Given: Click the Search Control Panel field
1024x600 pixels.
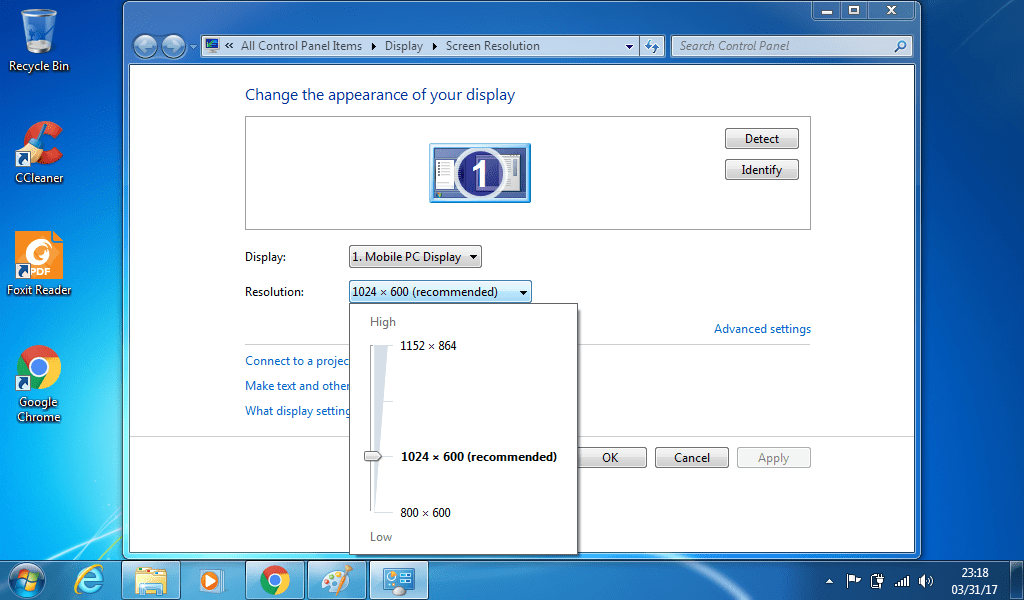Looking at the screenshot, I should tap(784, 46).
